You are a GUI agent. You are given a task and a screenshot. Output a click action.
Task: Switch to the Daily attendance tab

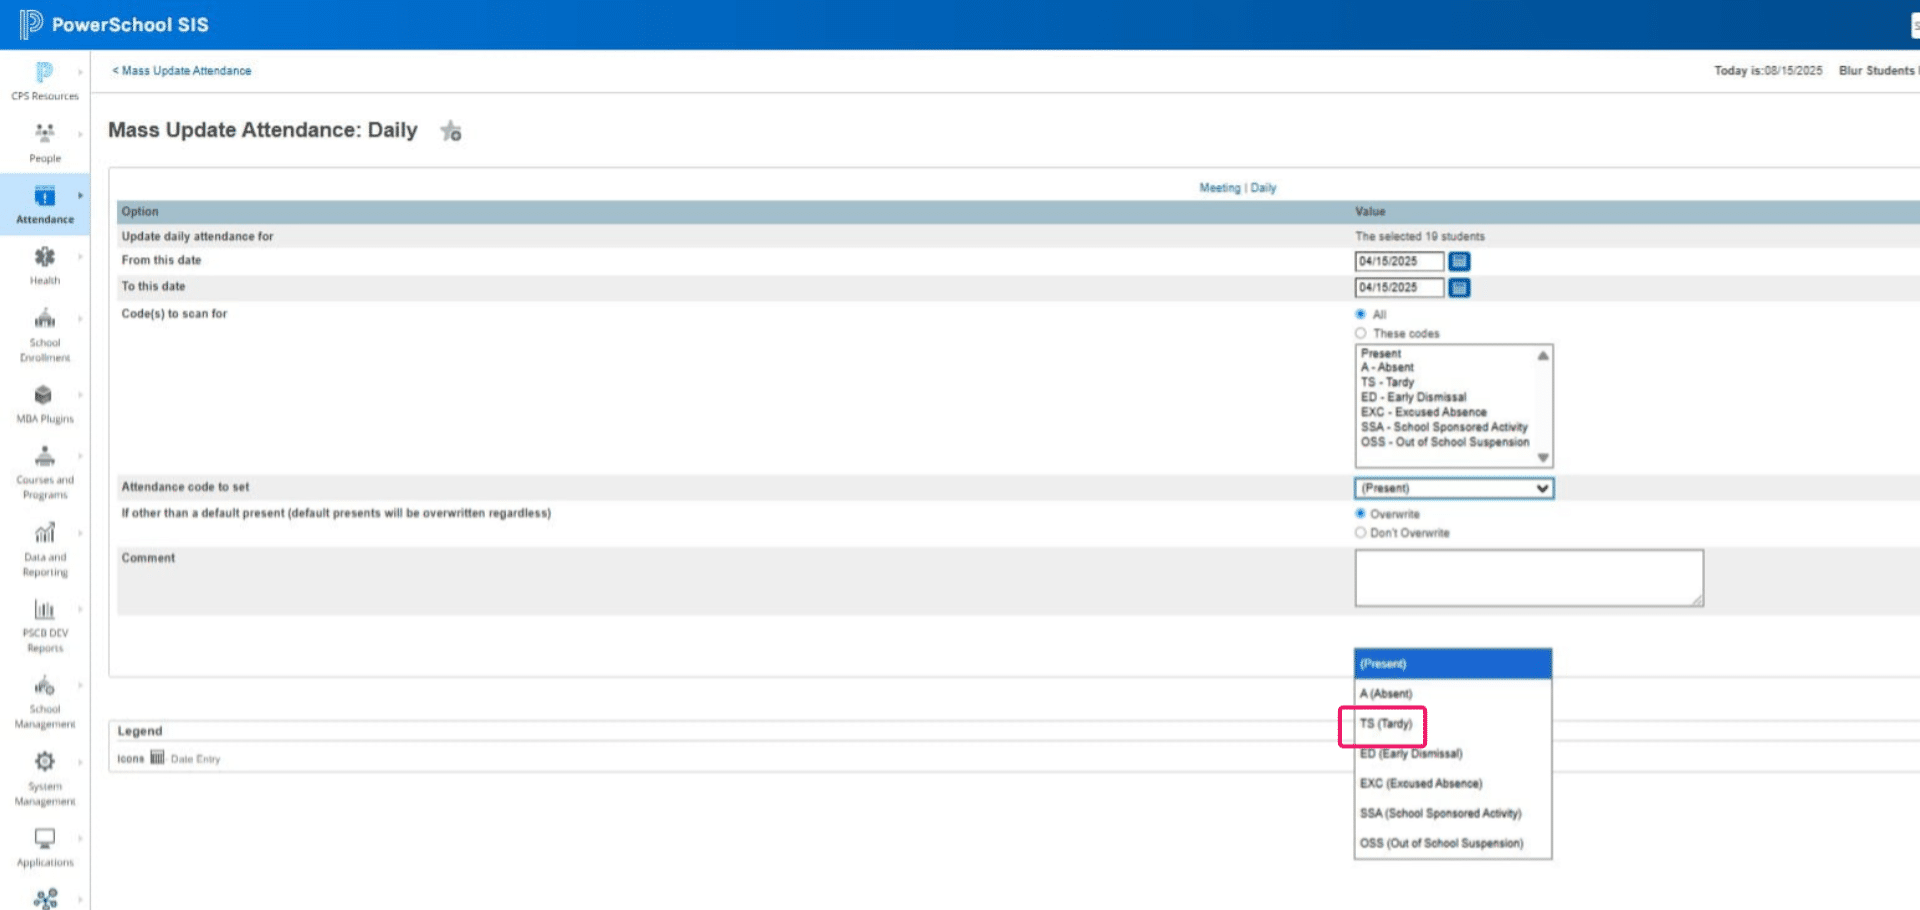pyautogui.click(x=1263, y=188)
